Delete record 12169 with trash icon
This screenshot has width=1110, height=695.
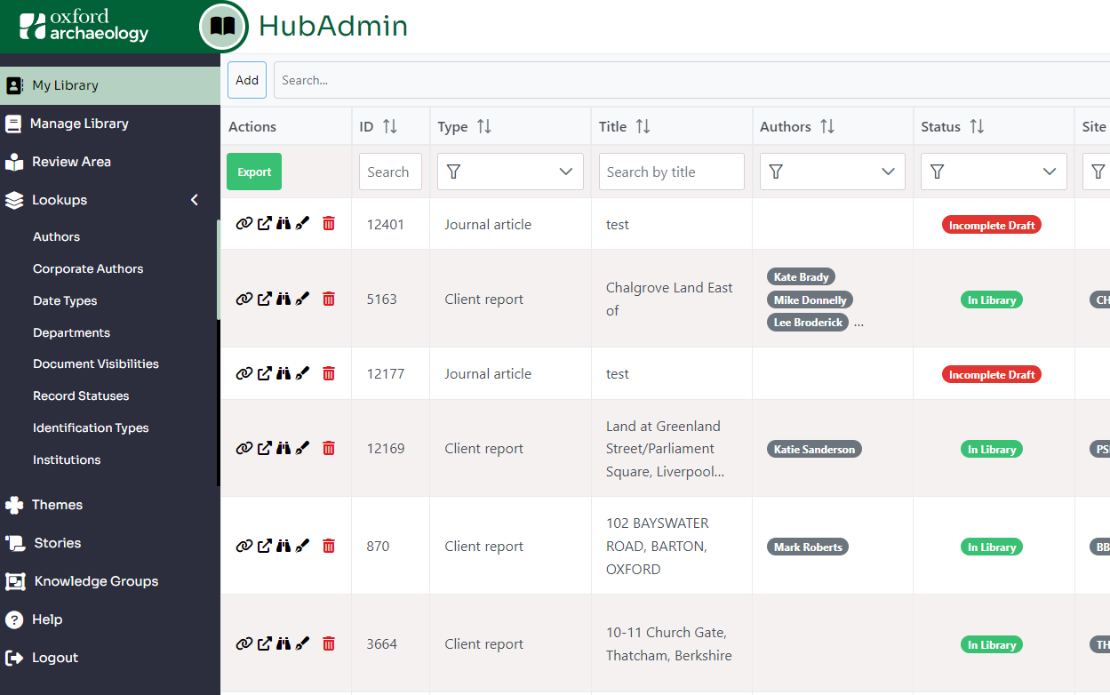tap(328, 448)
